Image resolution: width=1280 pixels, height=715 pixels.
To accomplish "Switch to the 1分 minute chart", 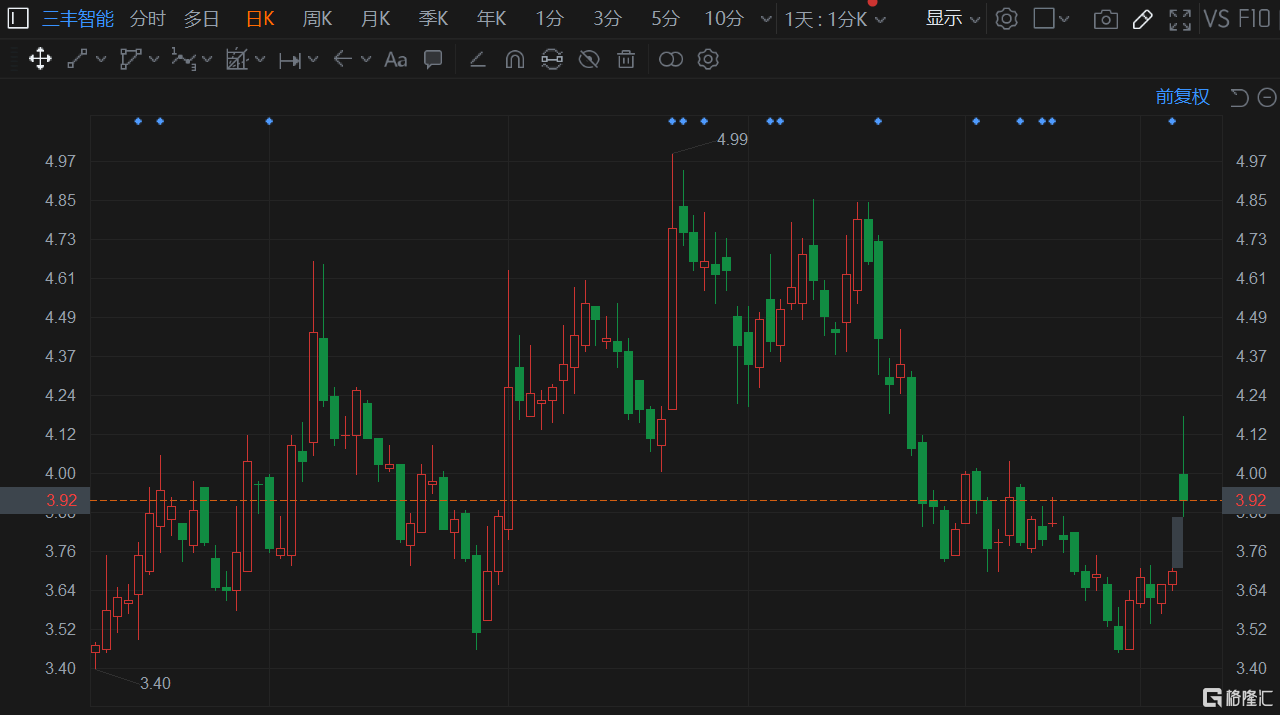I will pyautogui.click(x=549, y=18).
